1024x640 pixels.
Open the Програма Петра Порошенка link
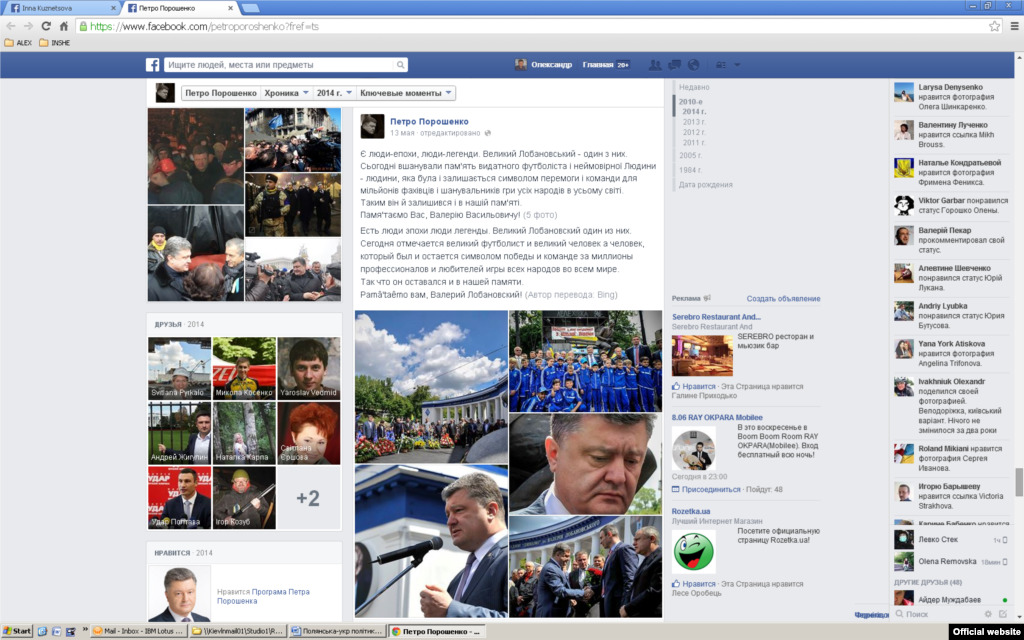coord(280,592)
